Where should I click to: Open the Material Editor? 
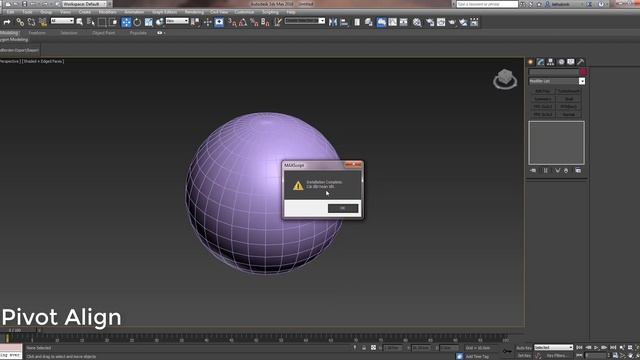point(417,22)
